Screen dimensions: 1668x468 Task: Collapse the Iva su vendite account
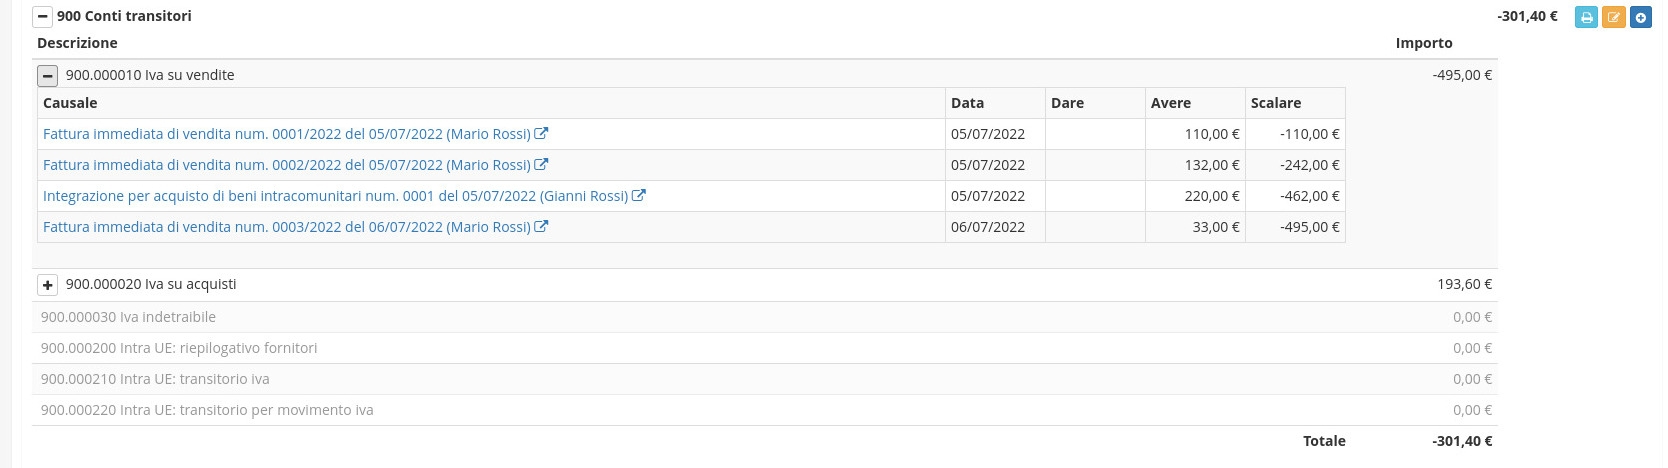coord(47,76)
